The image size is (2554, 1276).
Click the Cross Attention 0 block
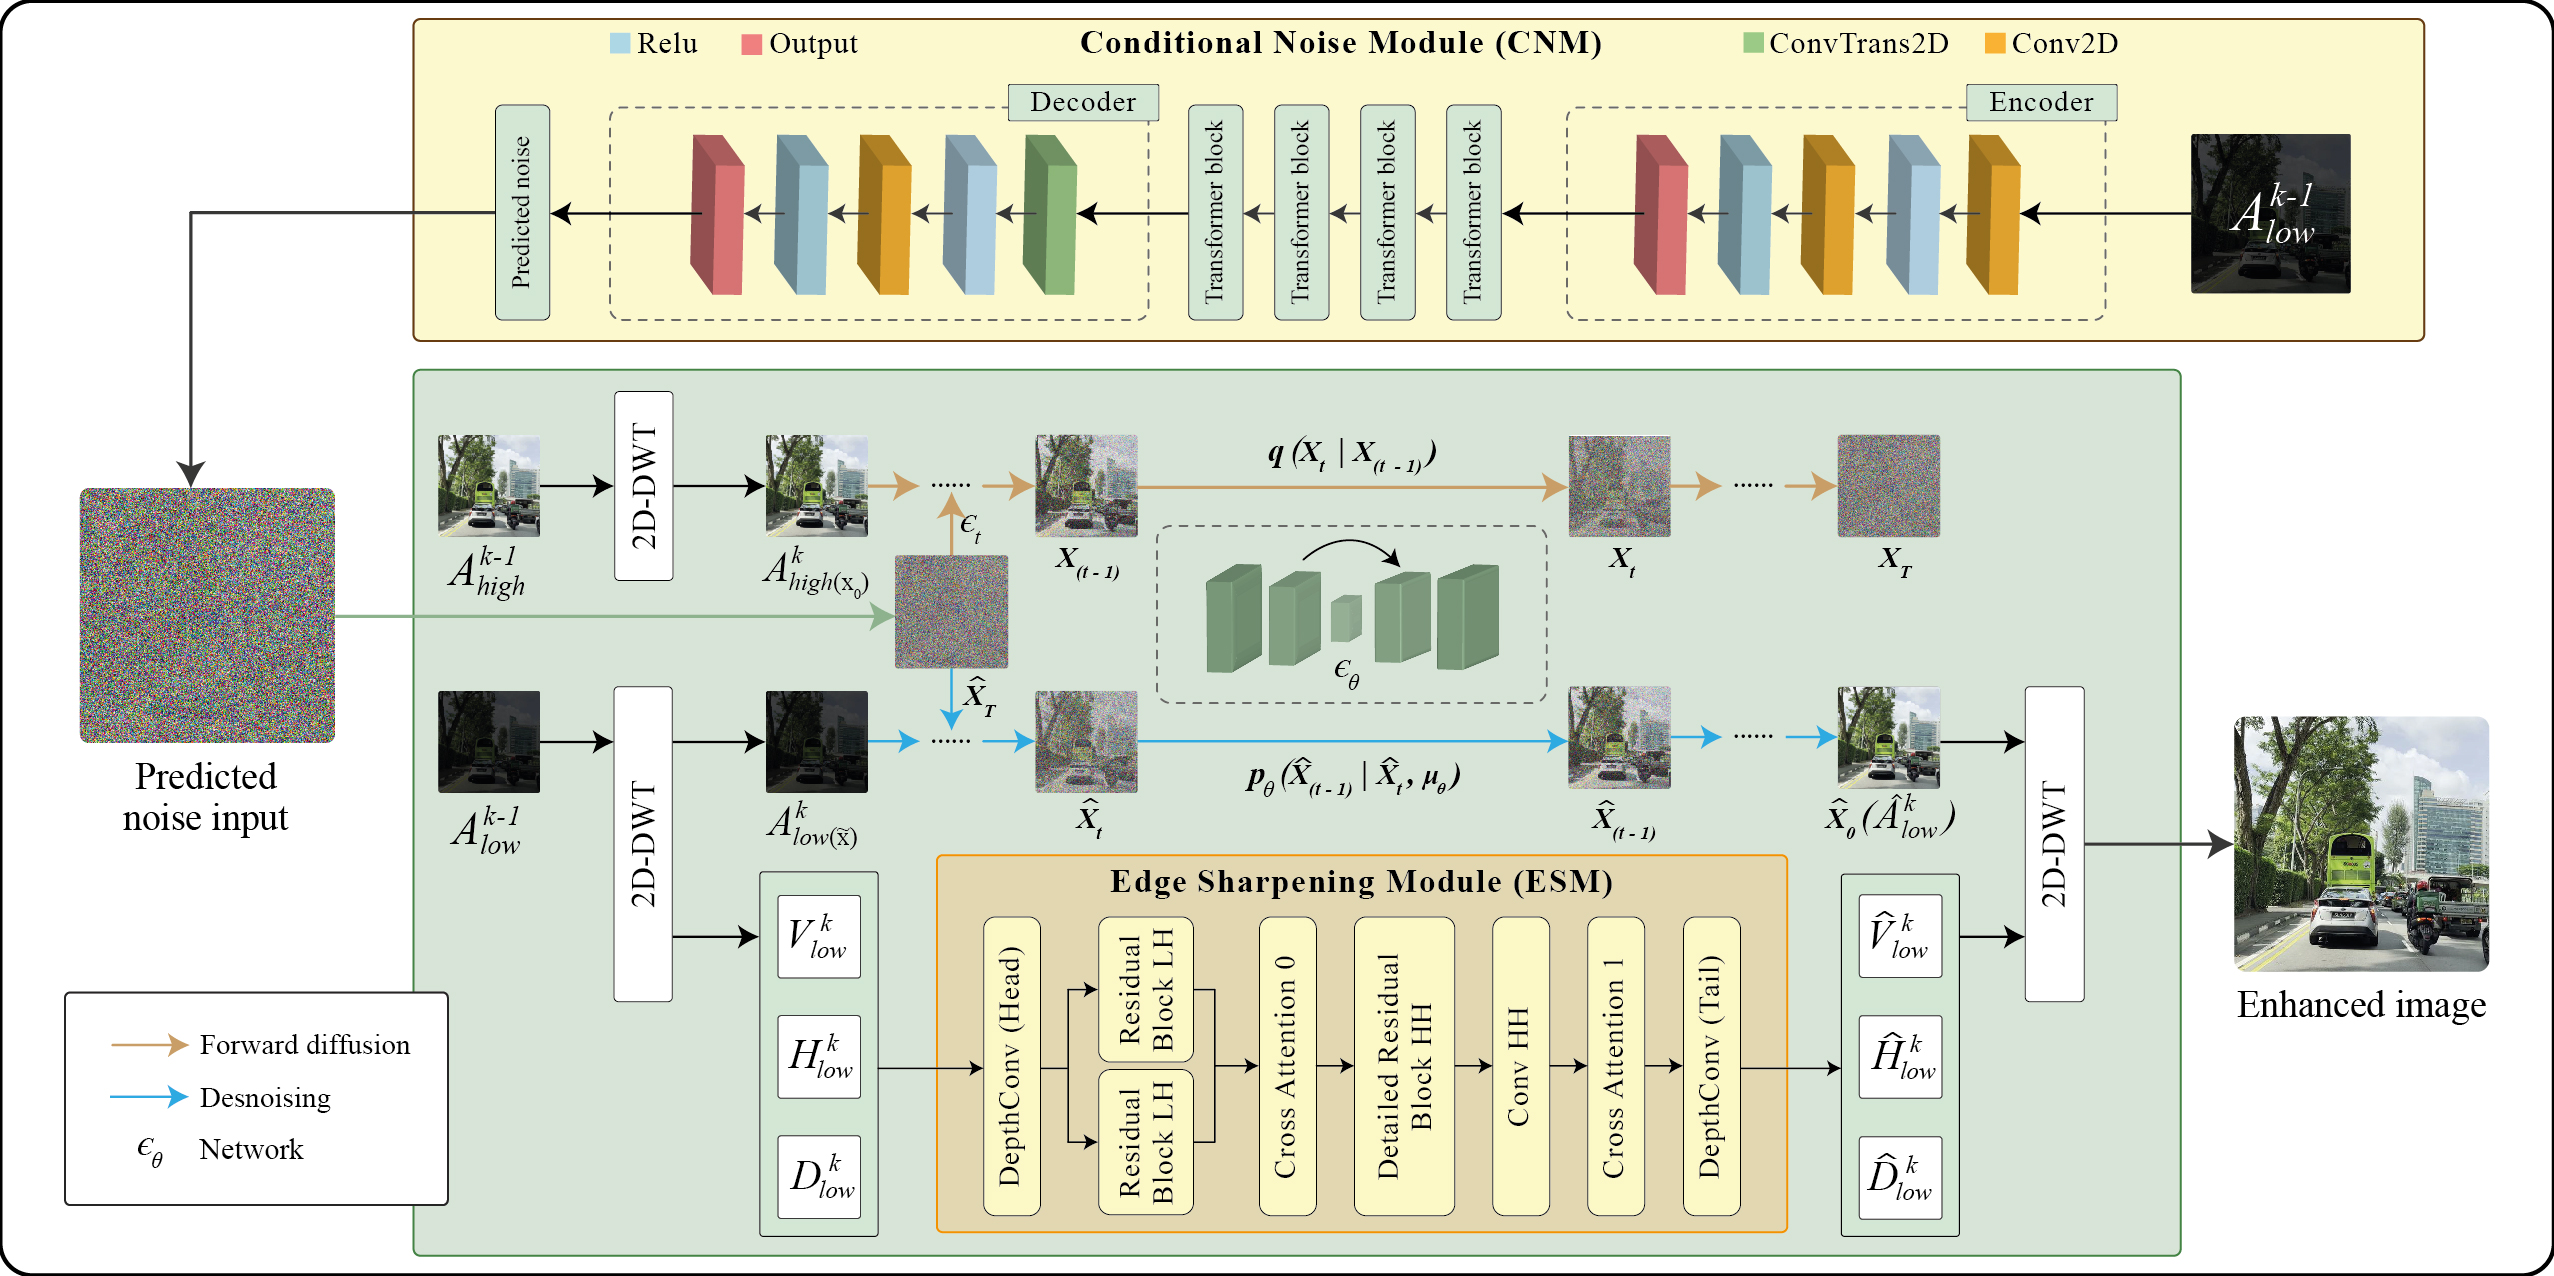pyautogui.click(x=1286, y=1066)
